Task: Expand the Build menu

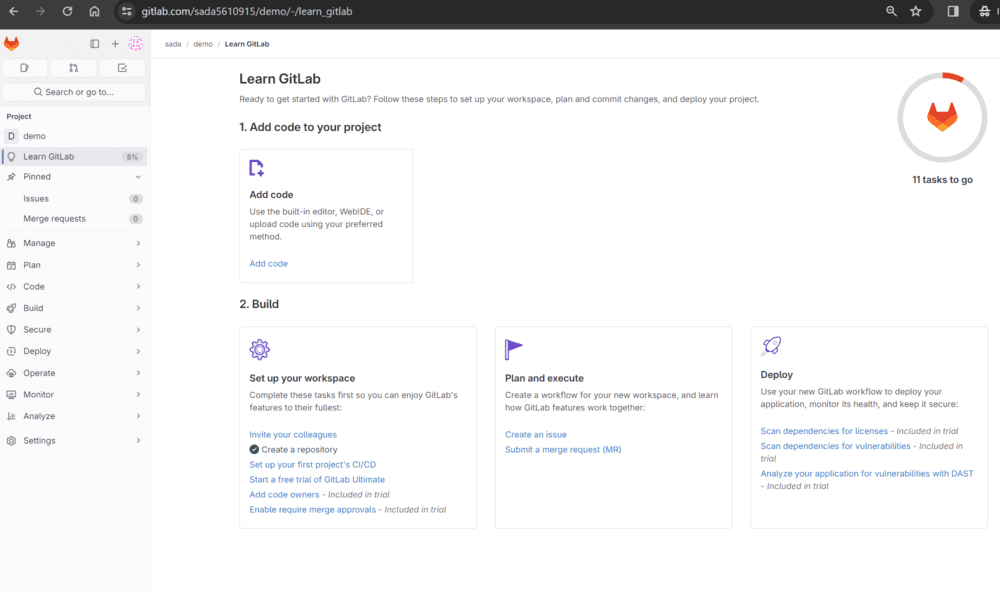Action: click(75, 308)
